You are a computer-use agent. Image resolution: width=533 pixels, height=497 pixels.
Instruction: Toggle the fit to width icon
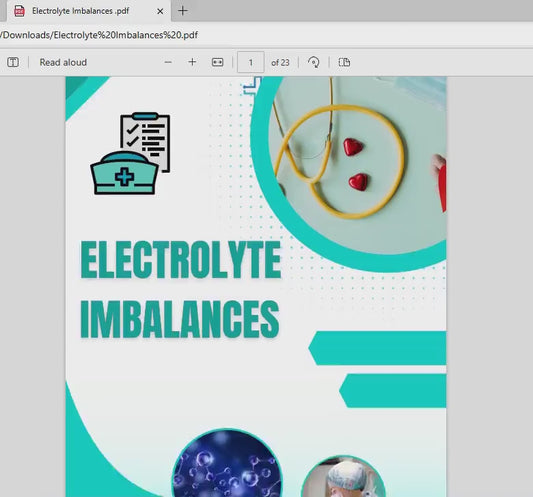(x=218, y=62)
